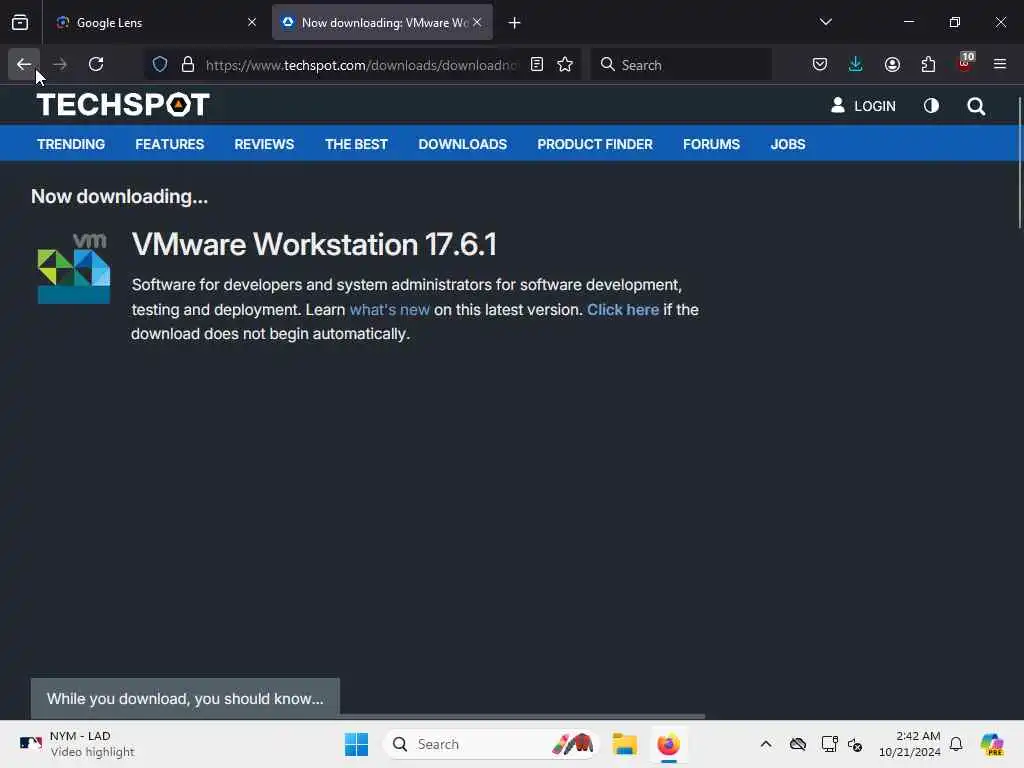Screen dimensions: 1024x768
Task: Close the Now downloading VMware tab
Action: point(477,22)
